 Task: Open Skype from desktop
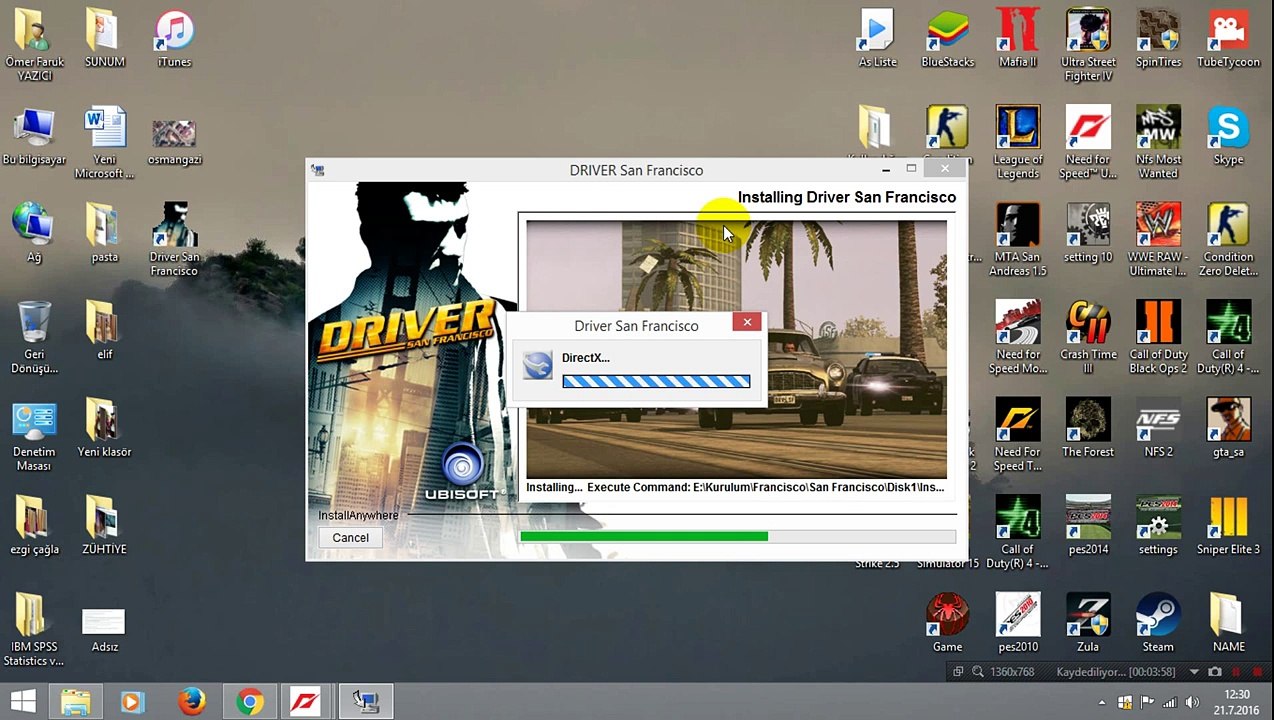coord(1228,137)
